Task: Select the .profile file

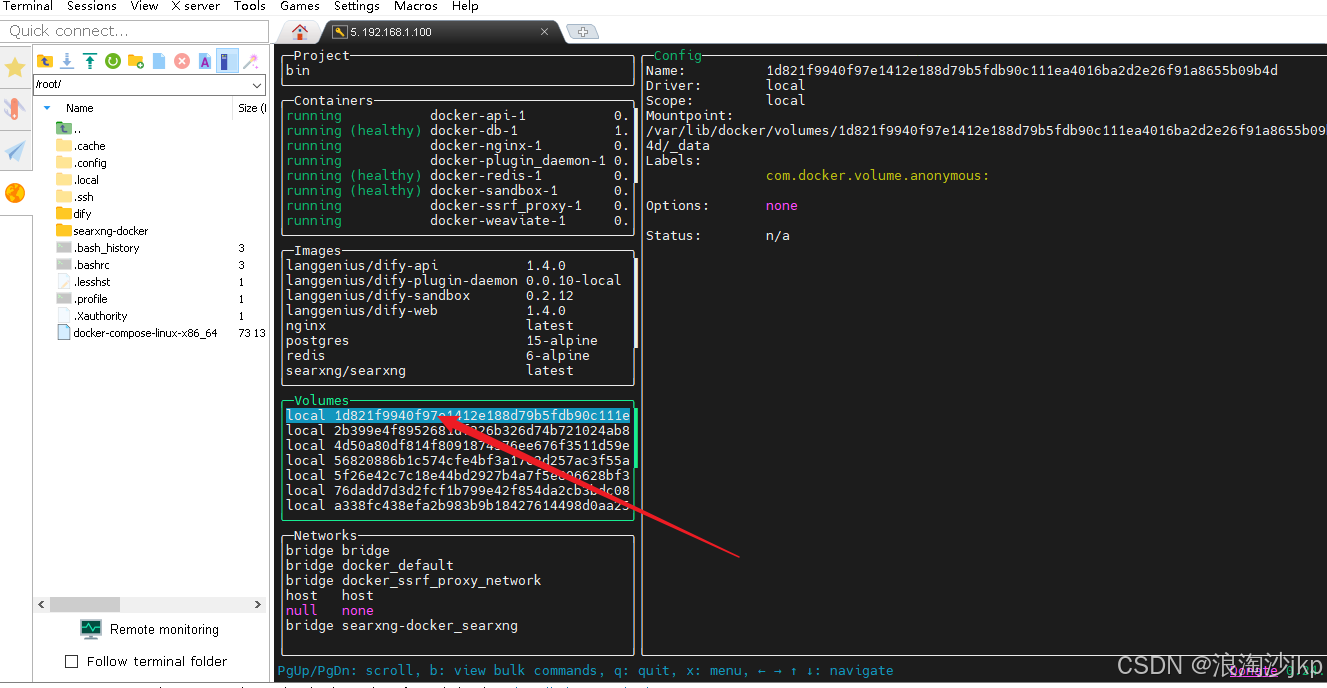Action: tap(82, 299)
